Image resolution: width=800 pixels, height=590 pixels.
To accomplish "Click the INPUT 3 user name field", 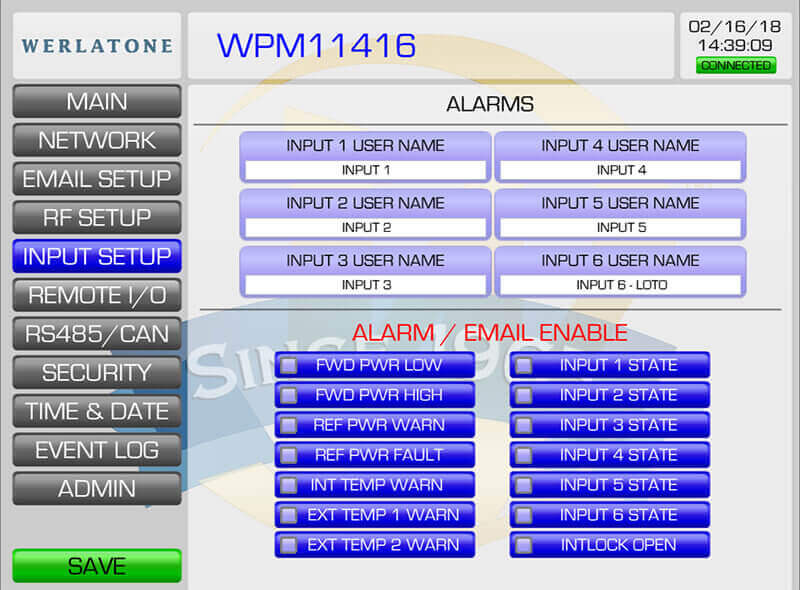I will [x=365, y=285].
